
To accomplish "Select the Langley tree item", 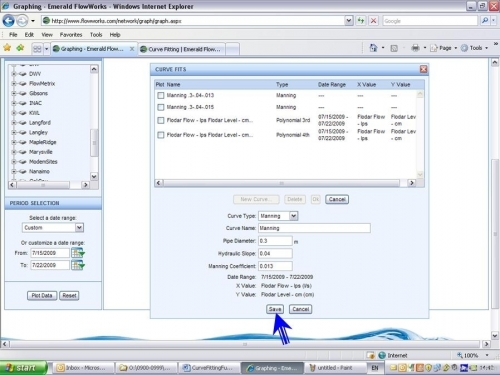I will coord(38,132).
